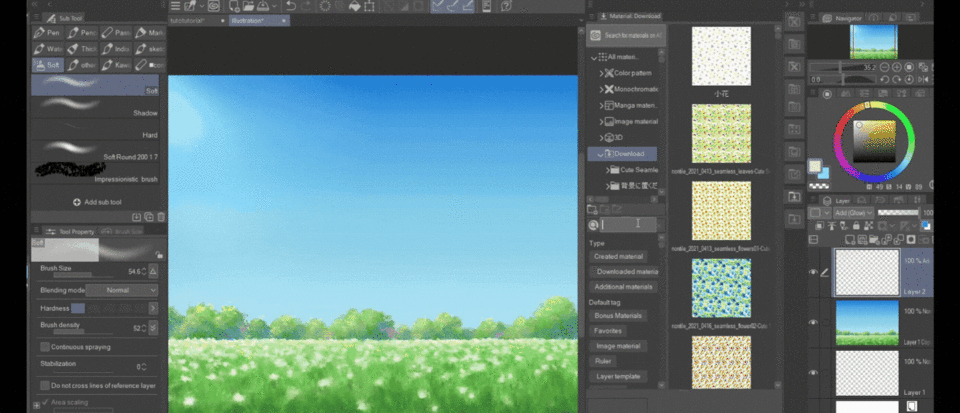
Task: Filter by Additional materials tag
Action: pos(624,287)
